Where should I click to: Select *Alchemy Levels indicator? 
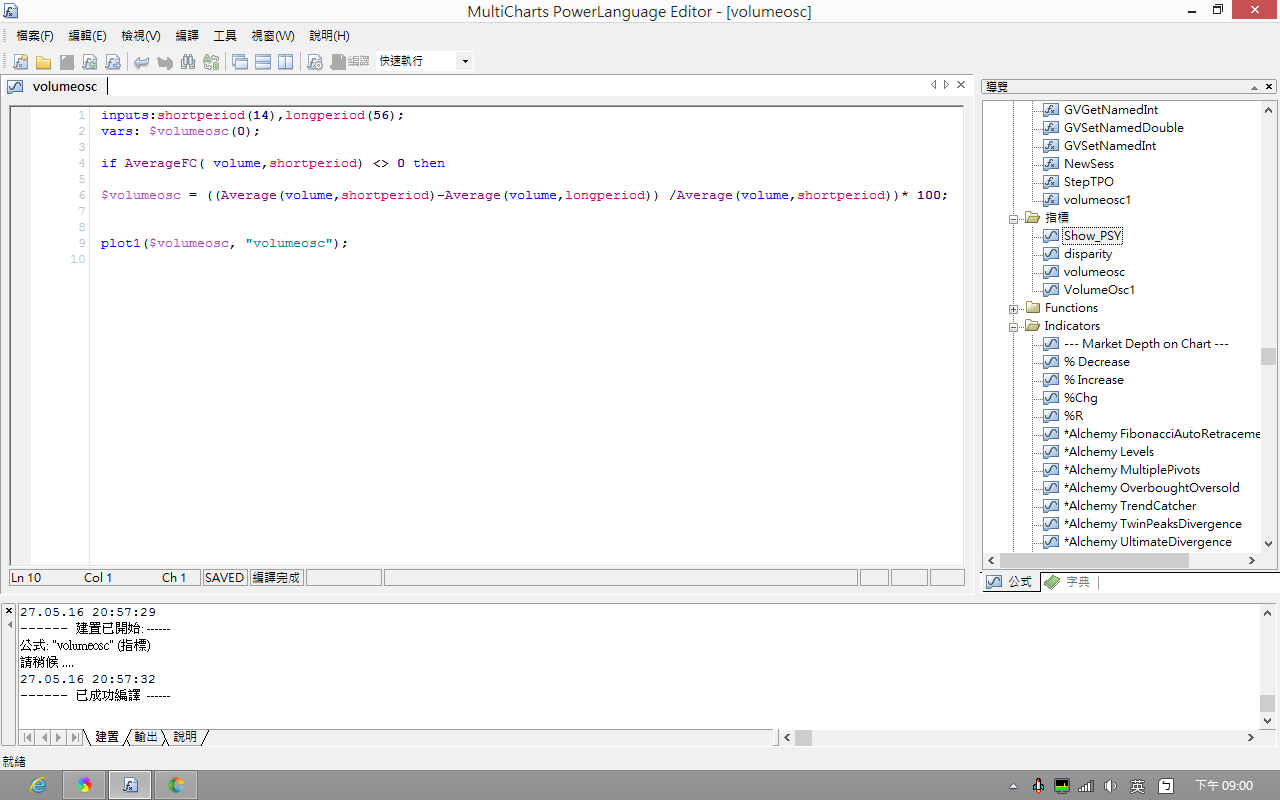(1108, 452)
